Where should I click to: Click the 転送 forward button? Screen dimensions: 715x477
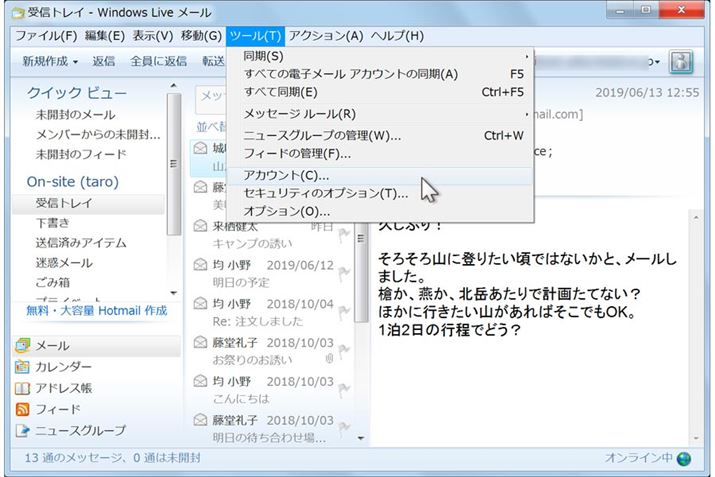coord(213,61)
